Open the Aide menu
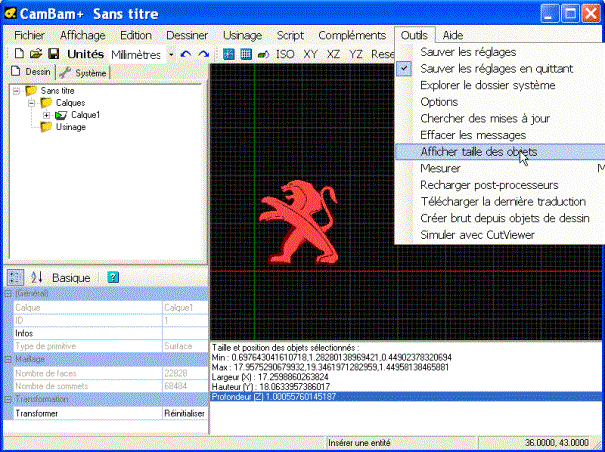This screenshot has width=605, height=452. (x=453, y=35)
